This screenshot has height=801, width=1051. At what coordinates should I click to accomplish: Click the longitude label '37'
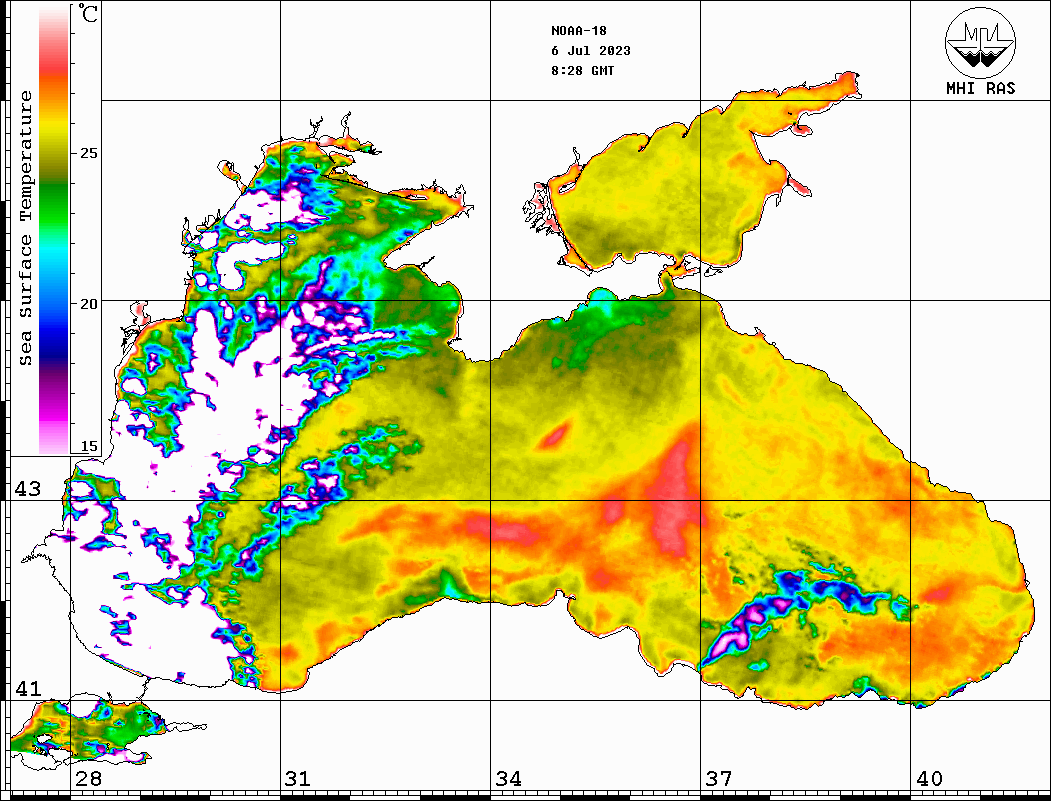click(719, 779)
